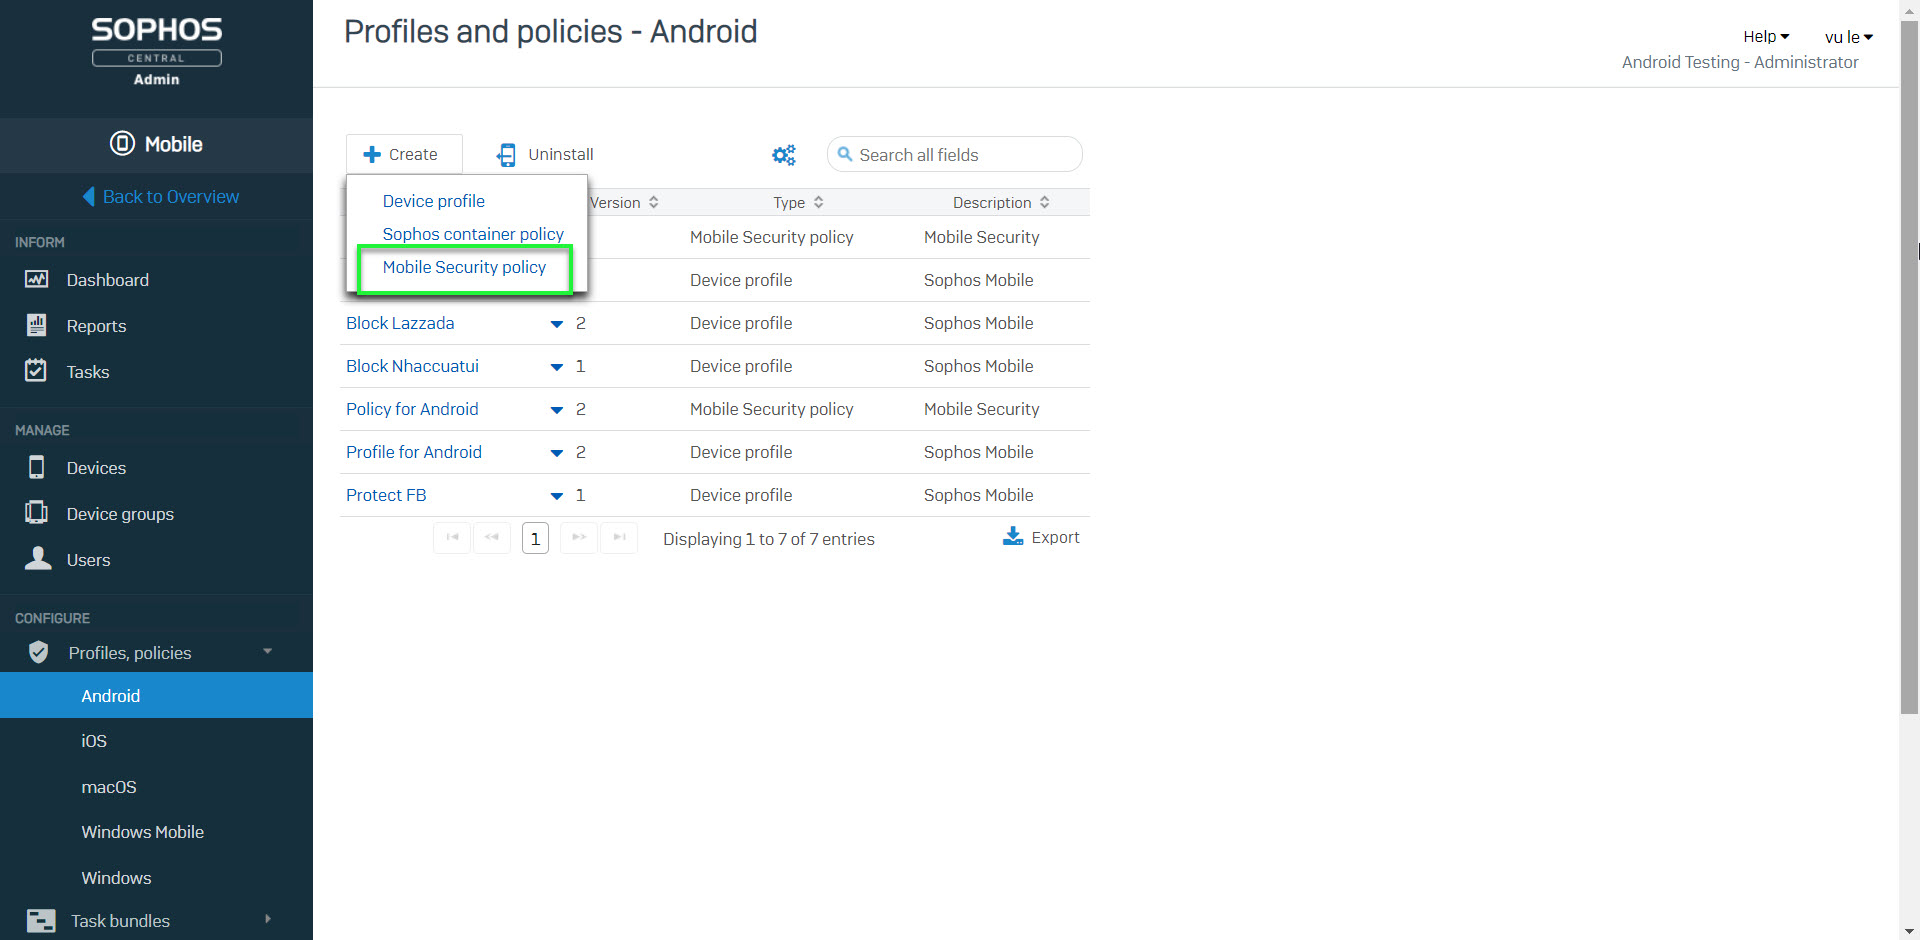
Task: Expand the Task bundles submenu arrow
Action: click(267, 919)
